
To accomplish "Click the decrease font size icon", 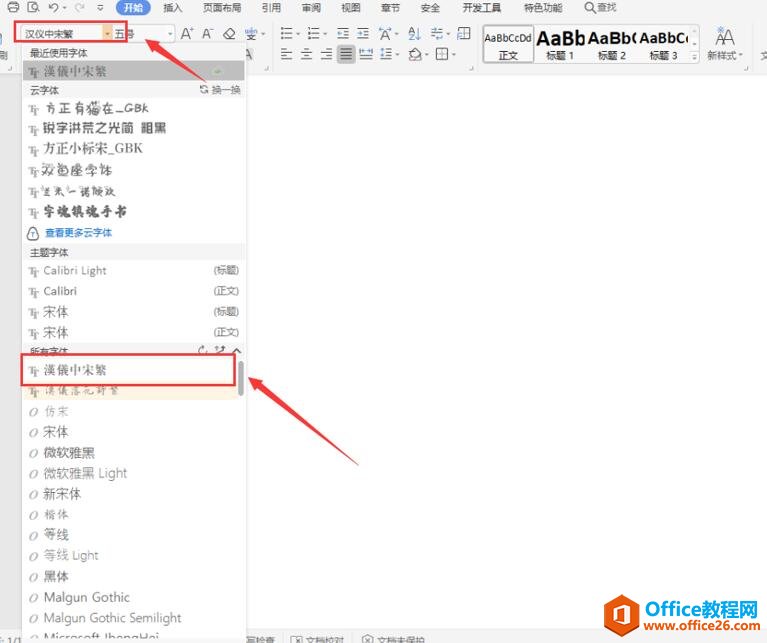I will (207, 33).
